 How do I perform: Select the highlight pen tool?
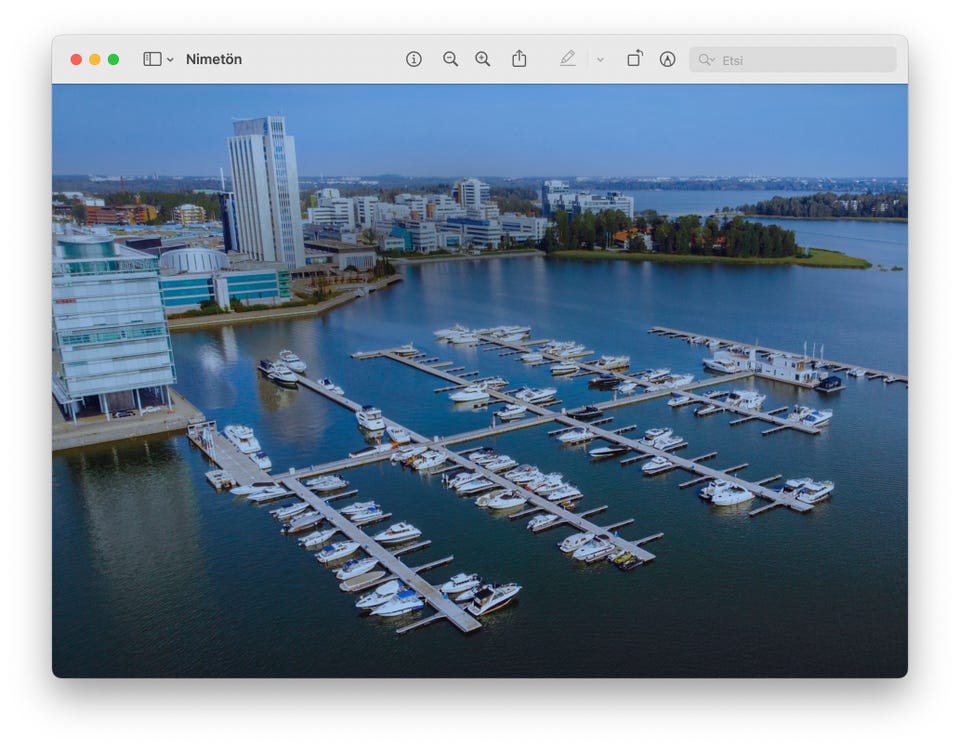coord(568,59)
